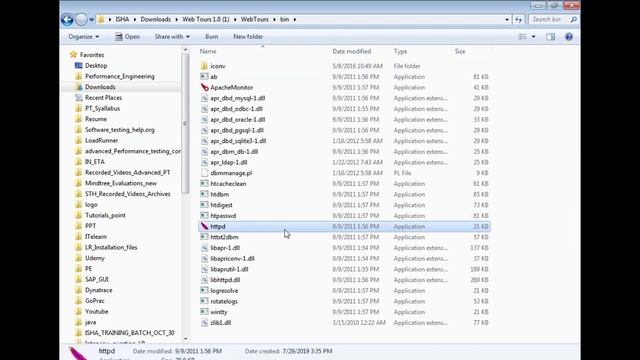Open Dynatrace folder in navigation pane
640x360 pixels.
pos(98,290)
